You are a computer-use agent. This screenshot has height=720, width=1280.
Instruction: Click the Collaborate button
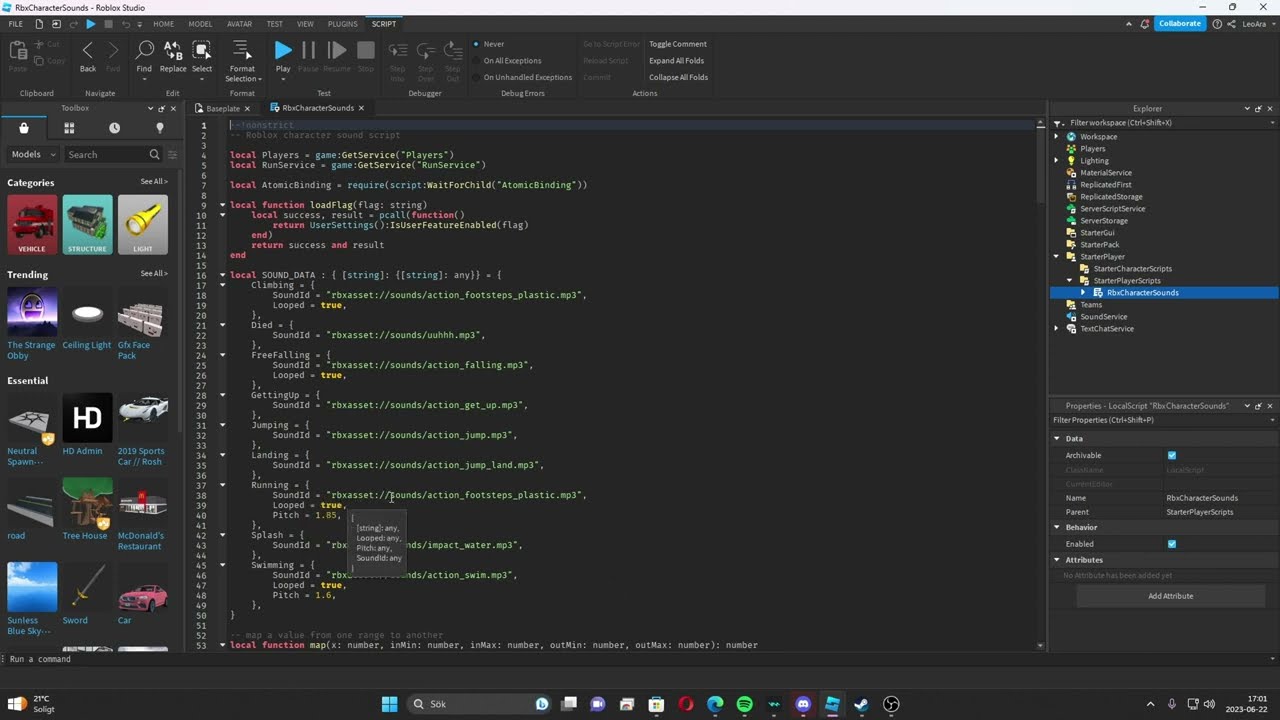[1180, 24]
